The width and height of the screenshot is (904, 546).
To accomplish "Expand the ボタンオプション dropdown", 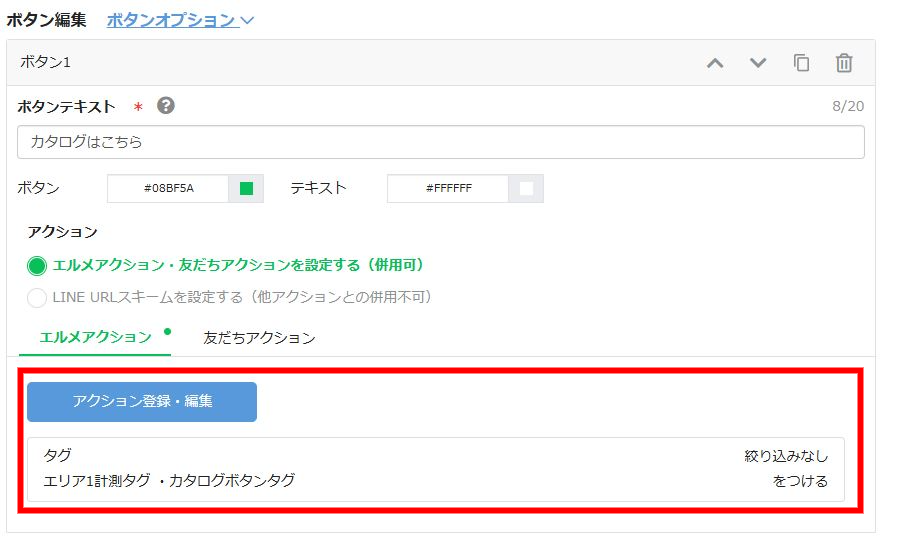I will pyautogui.click(x=180, y=20).
